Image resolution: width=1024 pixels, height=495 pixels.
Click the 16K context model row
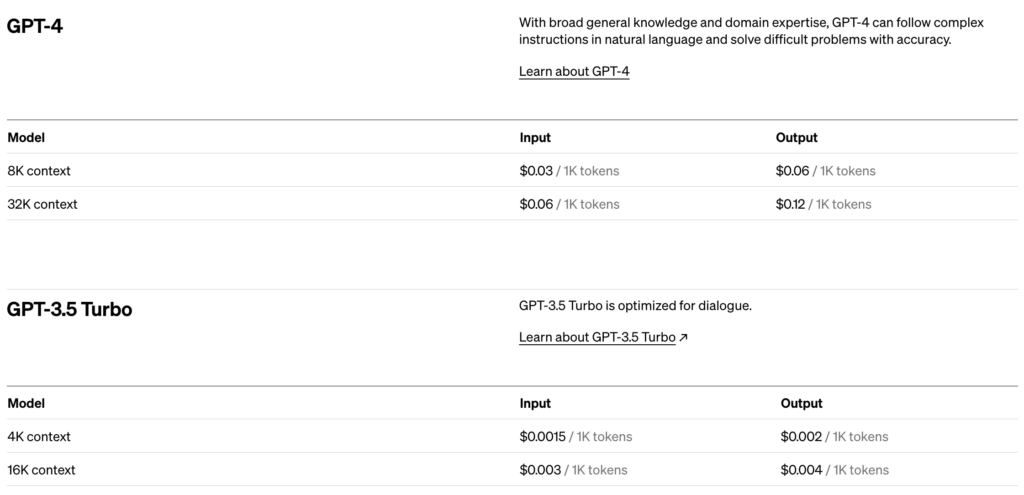tap(512, 470)
